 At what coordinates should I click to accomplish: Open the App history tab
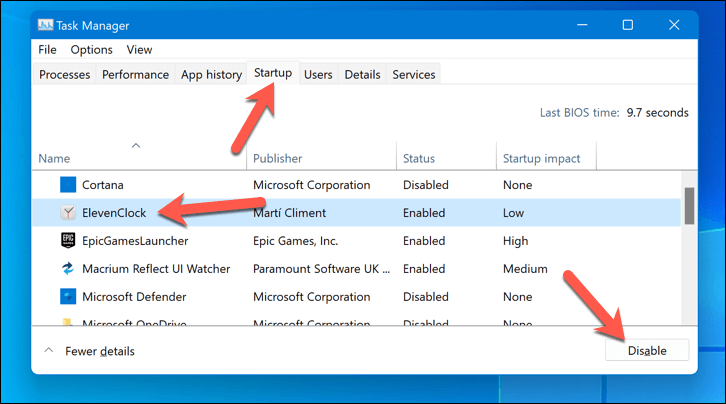211,75
